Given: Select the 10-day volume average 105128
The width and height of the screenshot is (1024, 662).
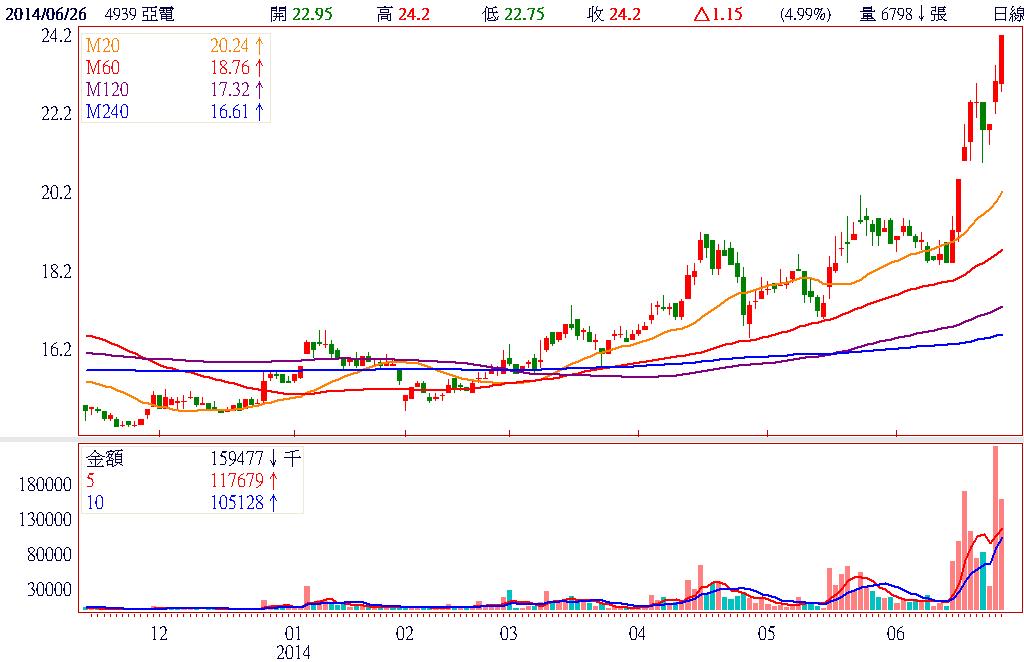Looking at the screenshot, I should [x=238, y=502].
